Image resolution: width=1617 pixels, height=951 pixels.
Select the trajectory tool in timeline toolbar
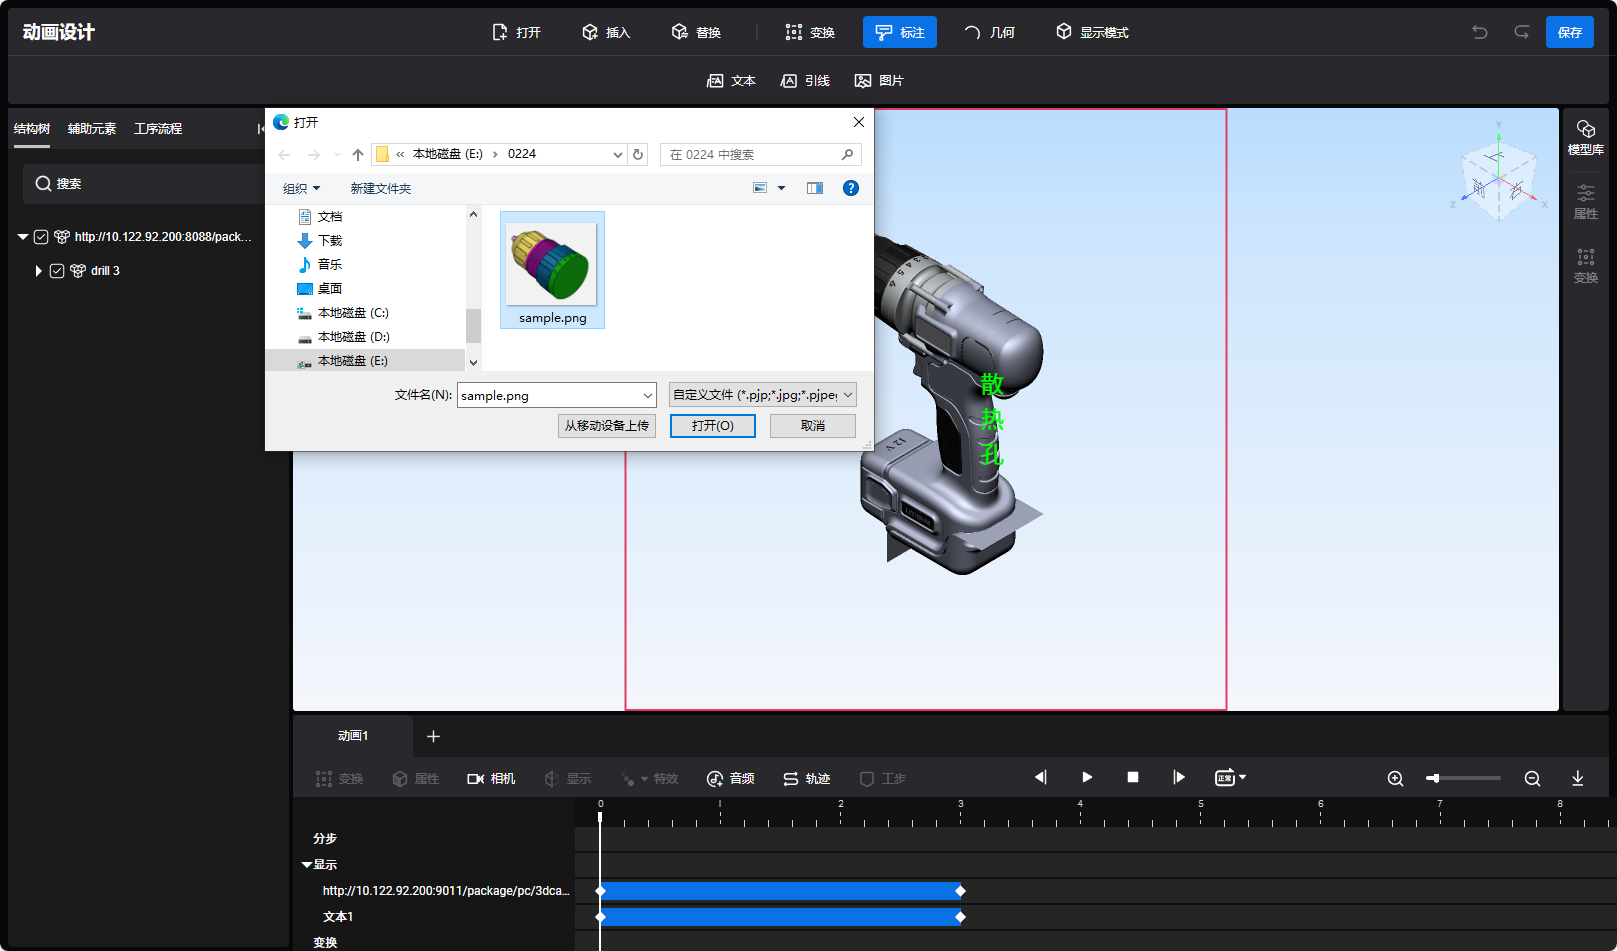[x=806, y=779]
